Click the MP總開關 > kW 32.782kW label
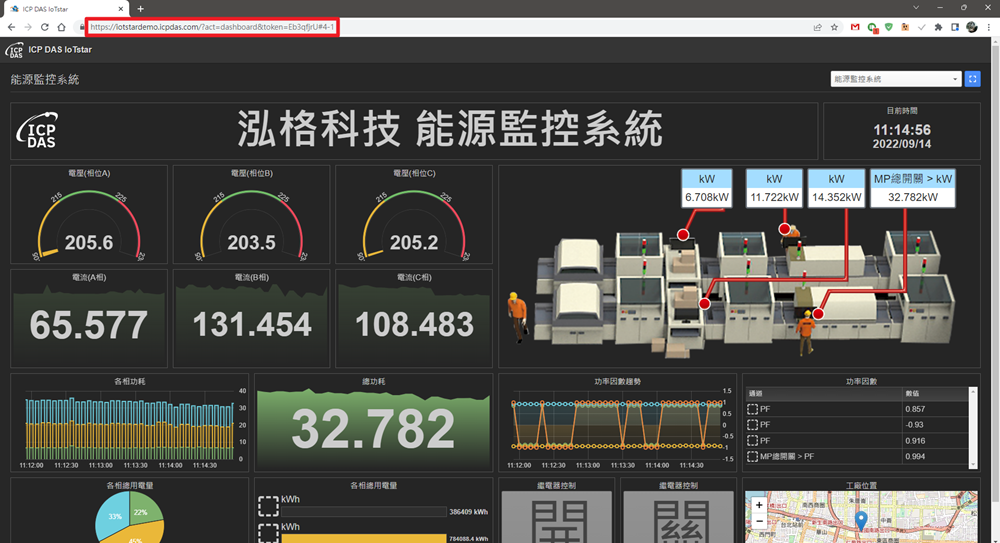1000x543 pixels. pyautogui.click(x=913, y=188)
